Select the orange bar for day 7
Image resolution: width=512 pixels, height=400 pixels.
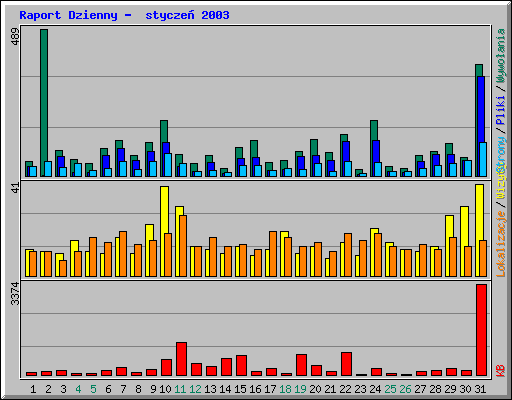(123, 254)
